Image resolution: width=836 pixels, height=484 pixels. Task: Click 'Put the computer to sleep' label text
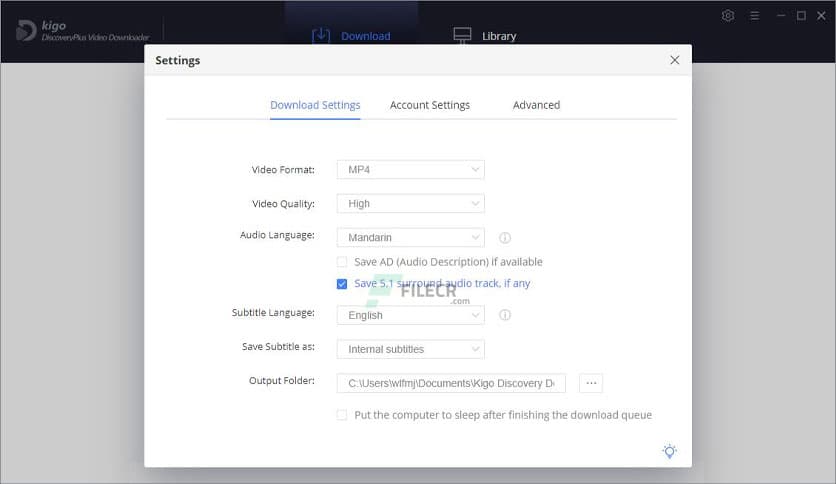pos(503,415)
